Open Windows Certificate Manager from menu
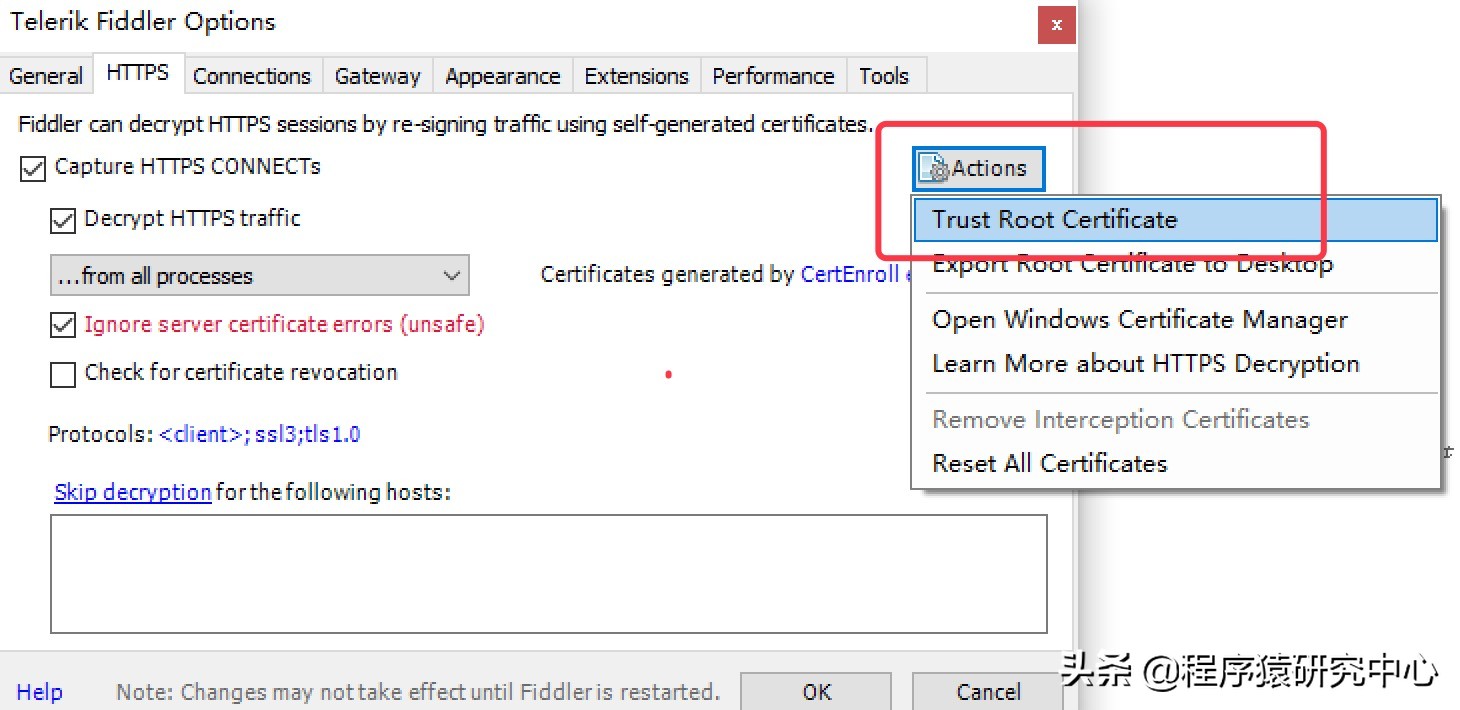Screen dimensions: 1460x710 (1175, 320)
